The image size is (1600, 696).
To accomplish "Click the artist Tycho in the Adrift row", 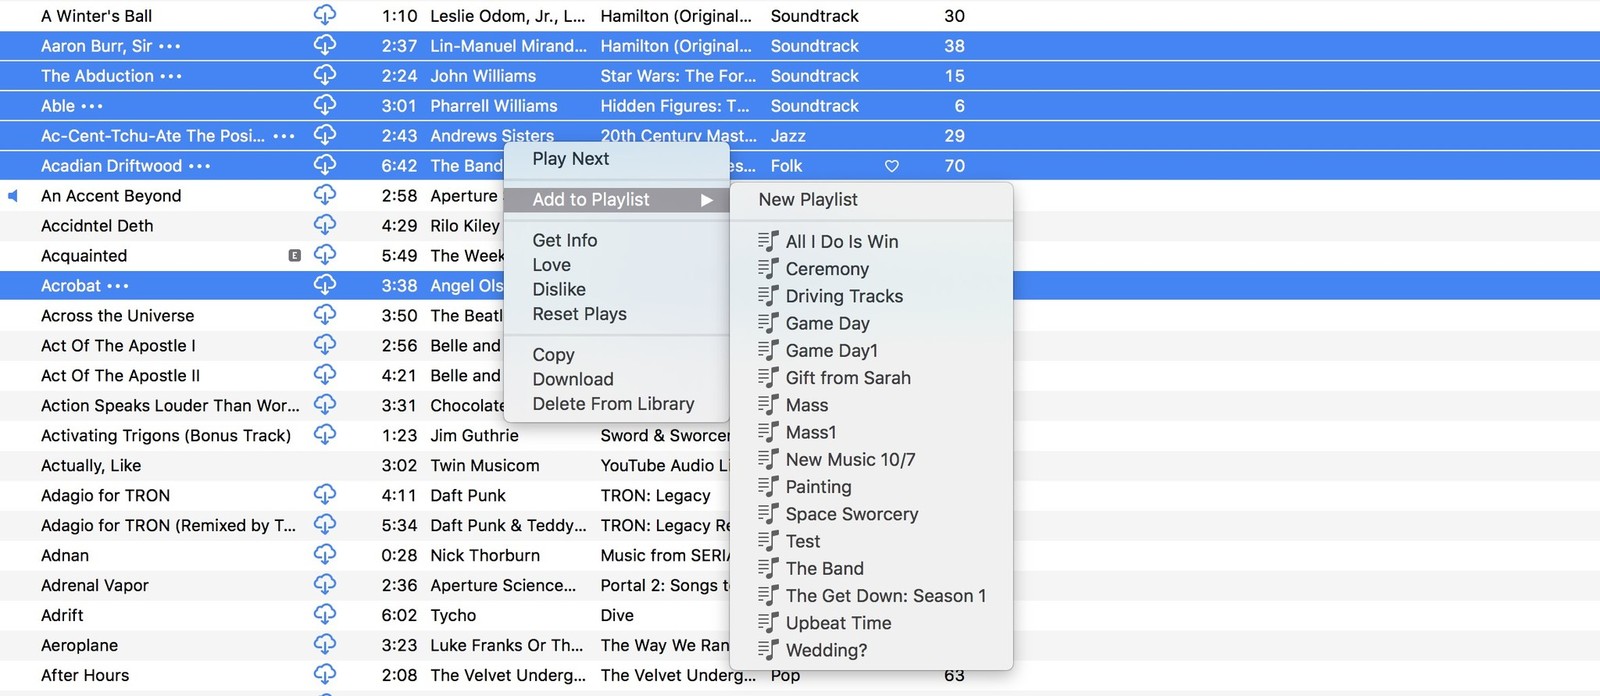I will pos(453,616).
